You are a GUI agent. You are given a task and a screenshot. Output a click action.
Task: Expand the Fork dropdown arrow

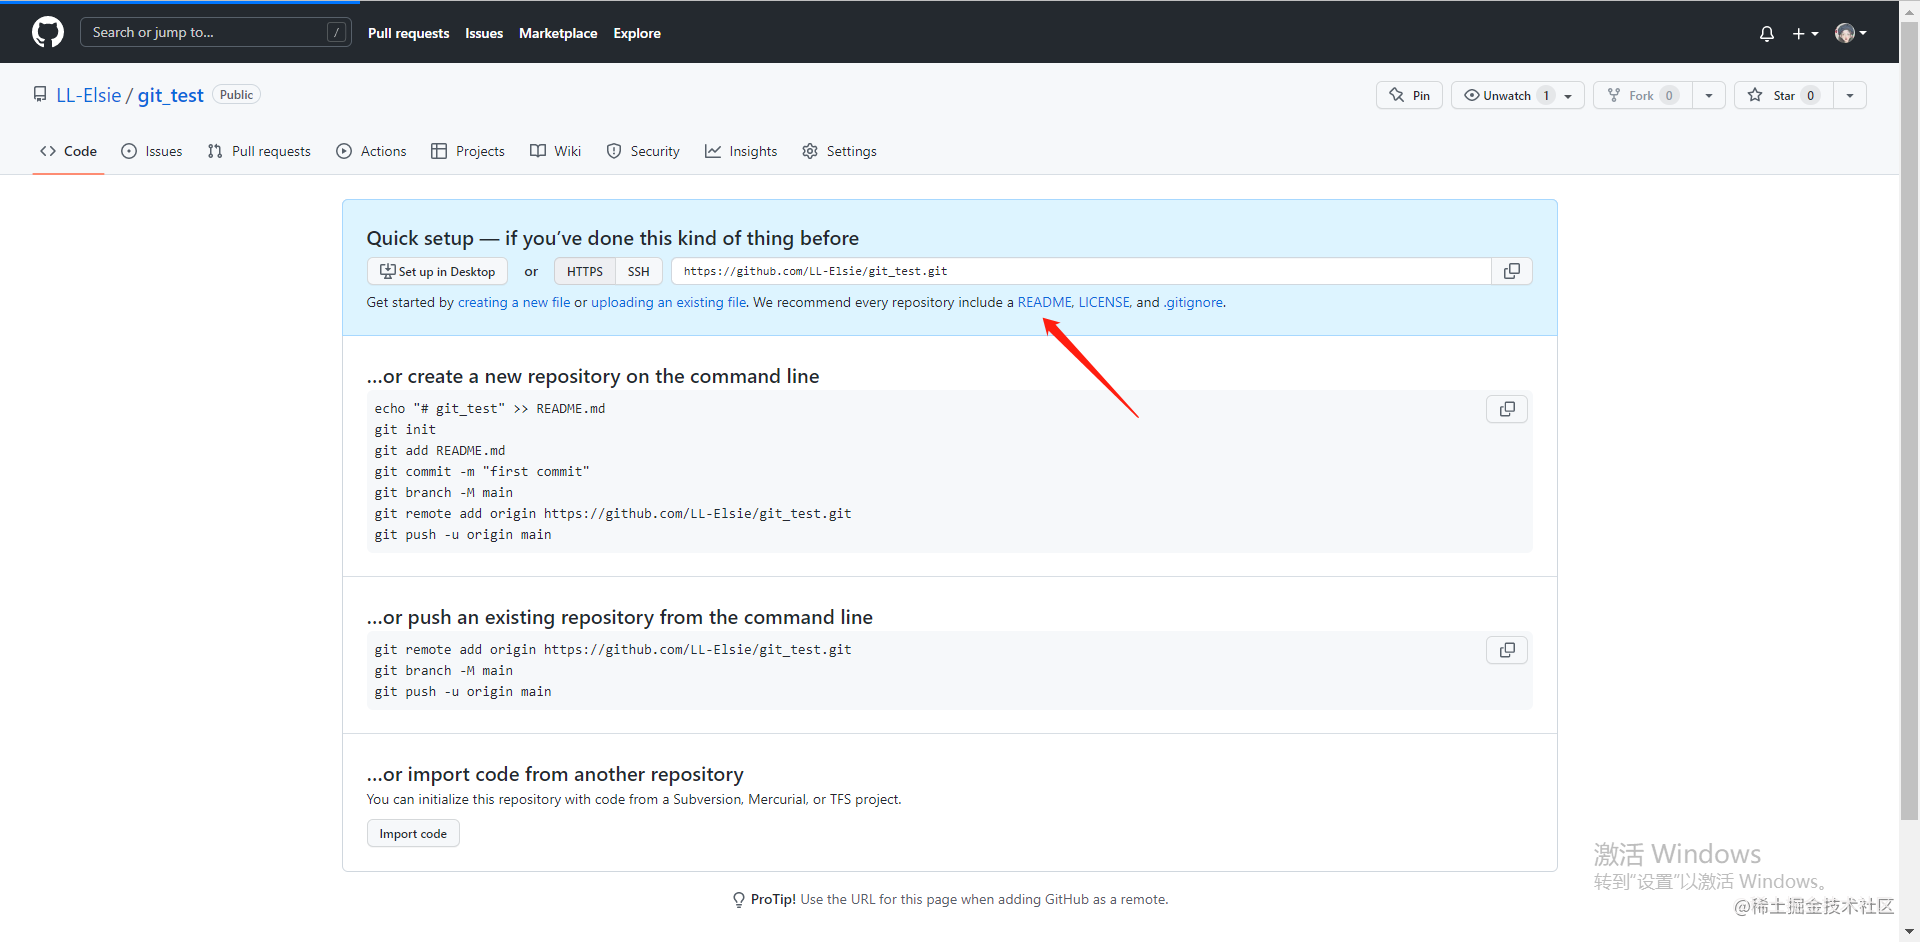click(x=1708, y=95)
